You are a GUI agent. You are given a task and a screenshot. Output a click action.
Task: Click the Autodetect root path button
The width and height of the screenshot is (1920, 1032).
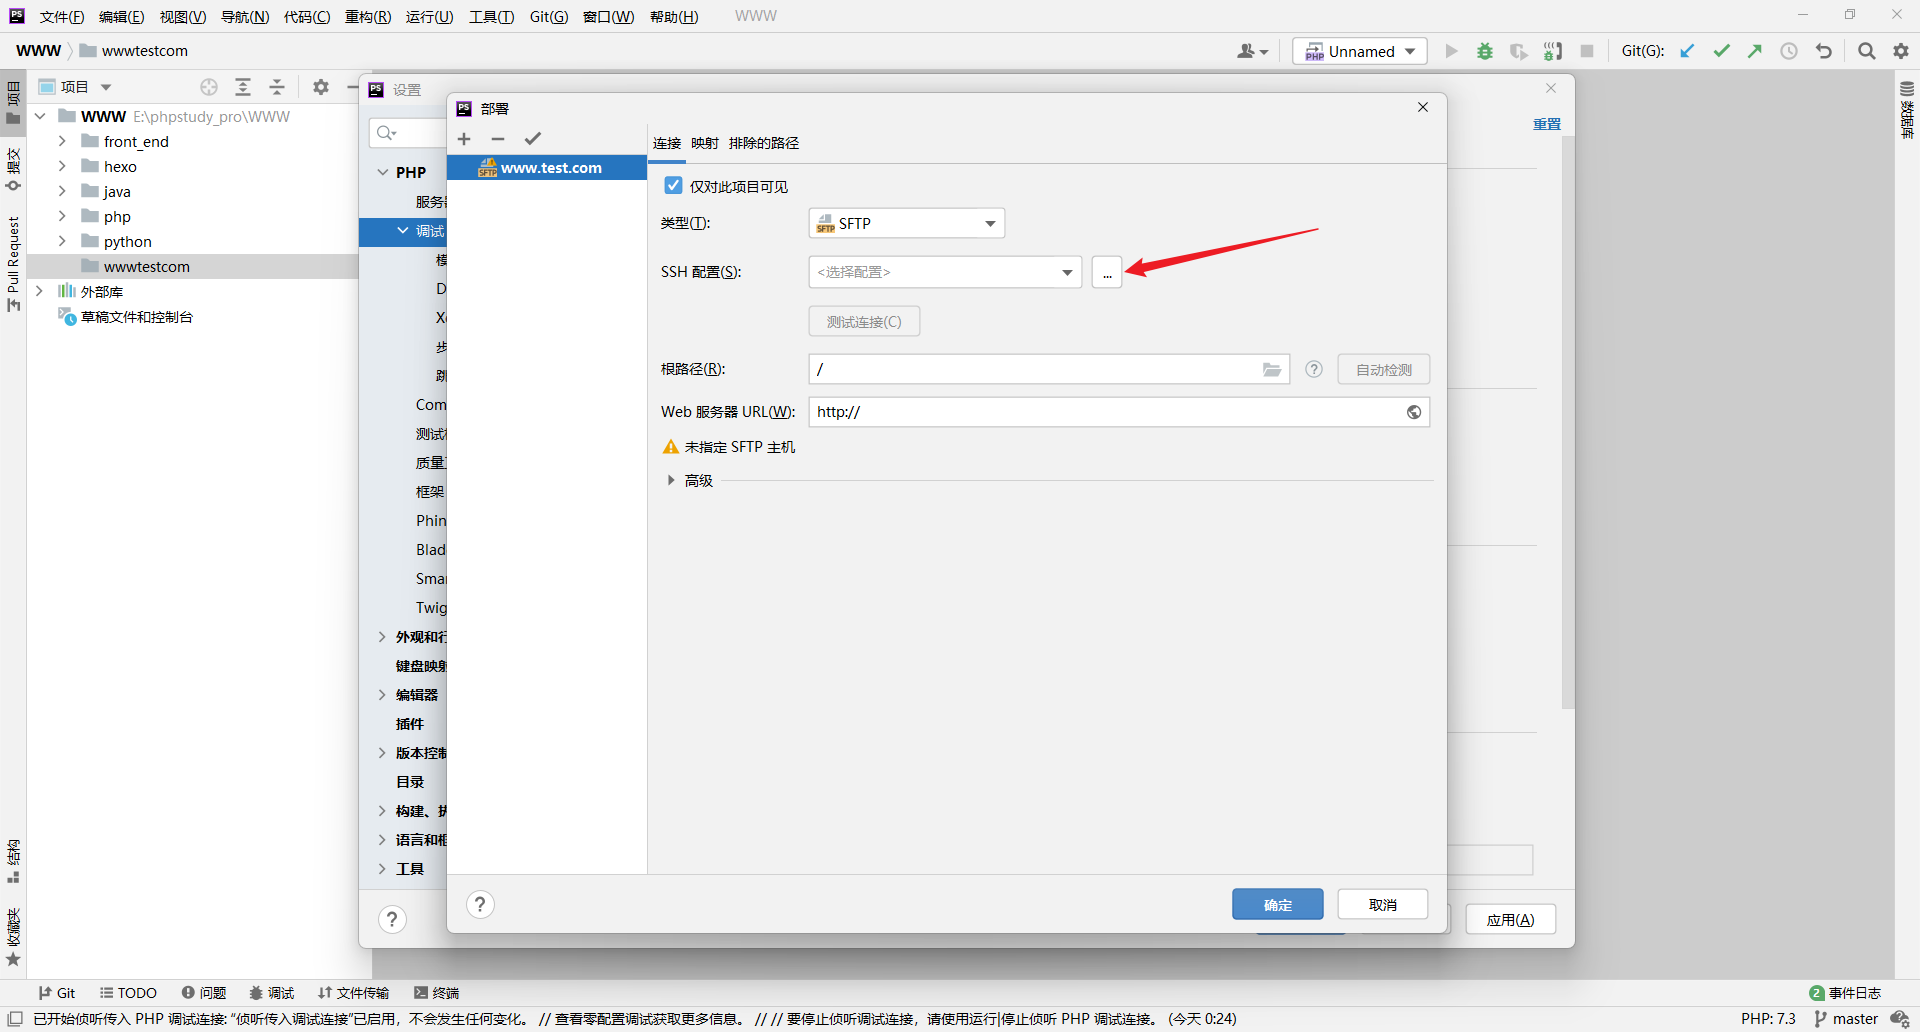pos(1384,370)
